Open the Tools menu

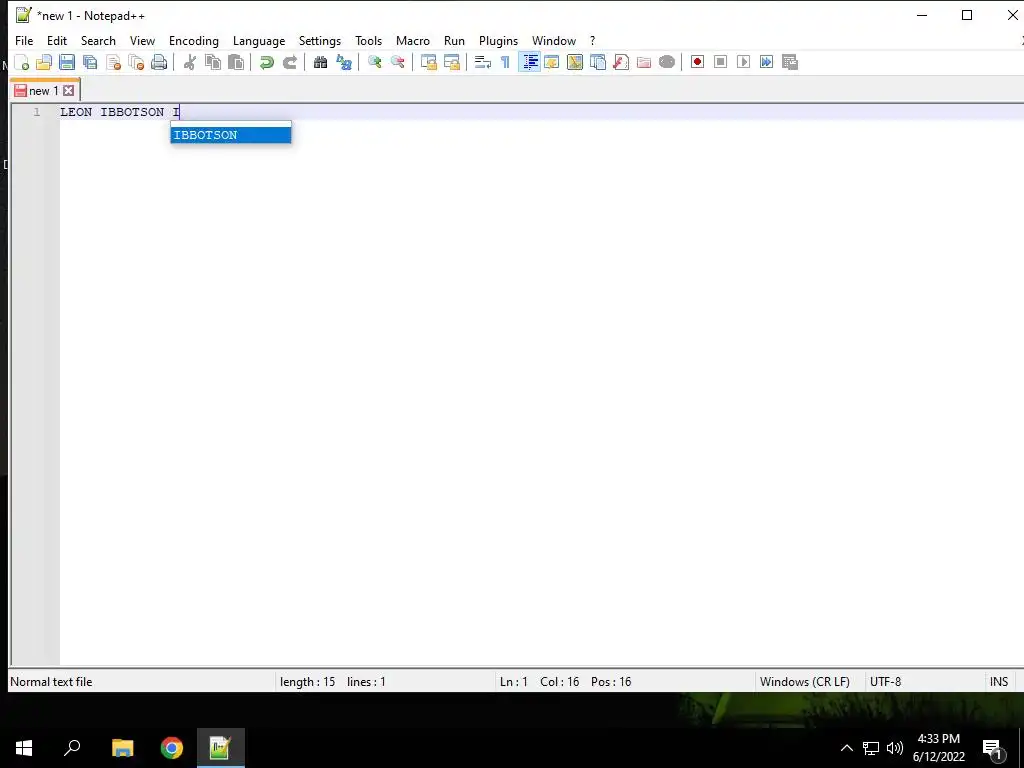(x=368, y=40)
